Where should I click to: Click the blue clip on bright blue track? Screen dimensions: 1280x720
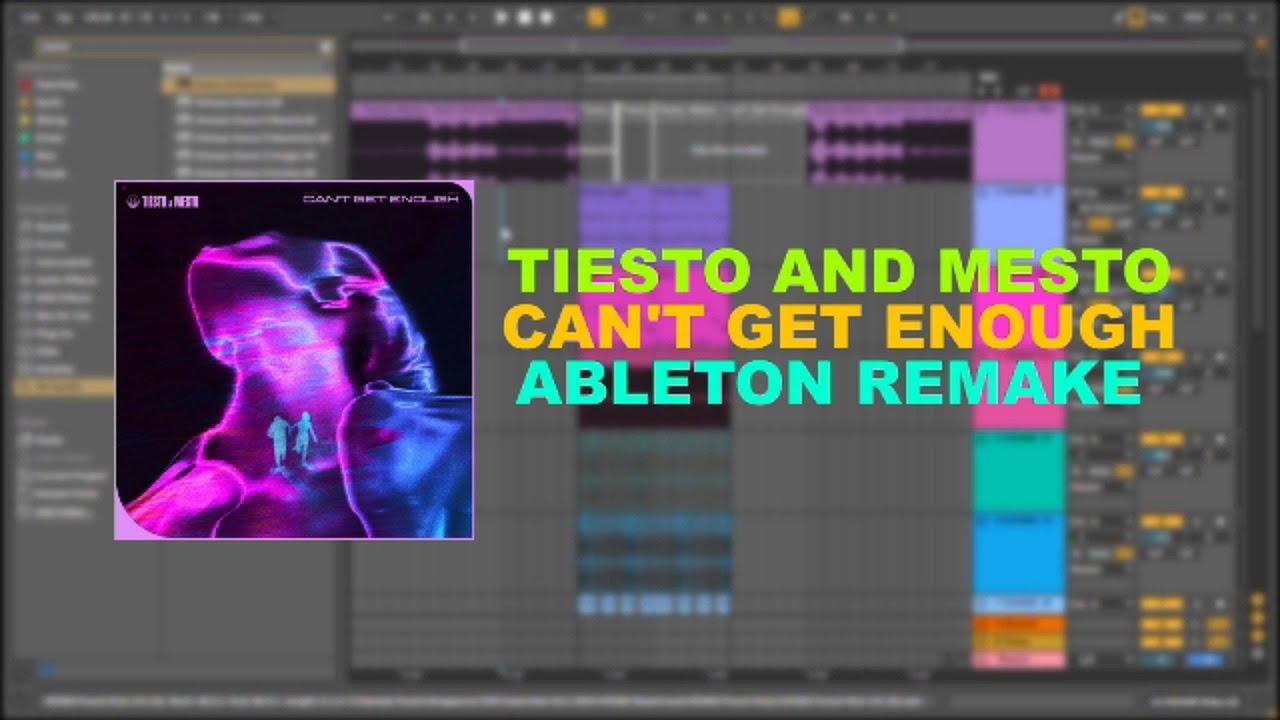tap(654, 554)
